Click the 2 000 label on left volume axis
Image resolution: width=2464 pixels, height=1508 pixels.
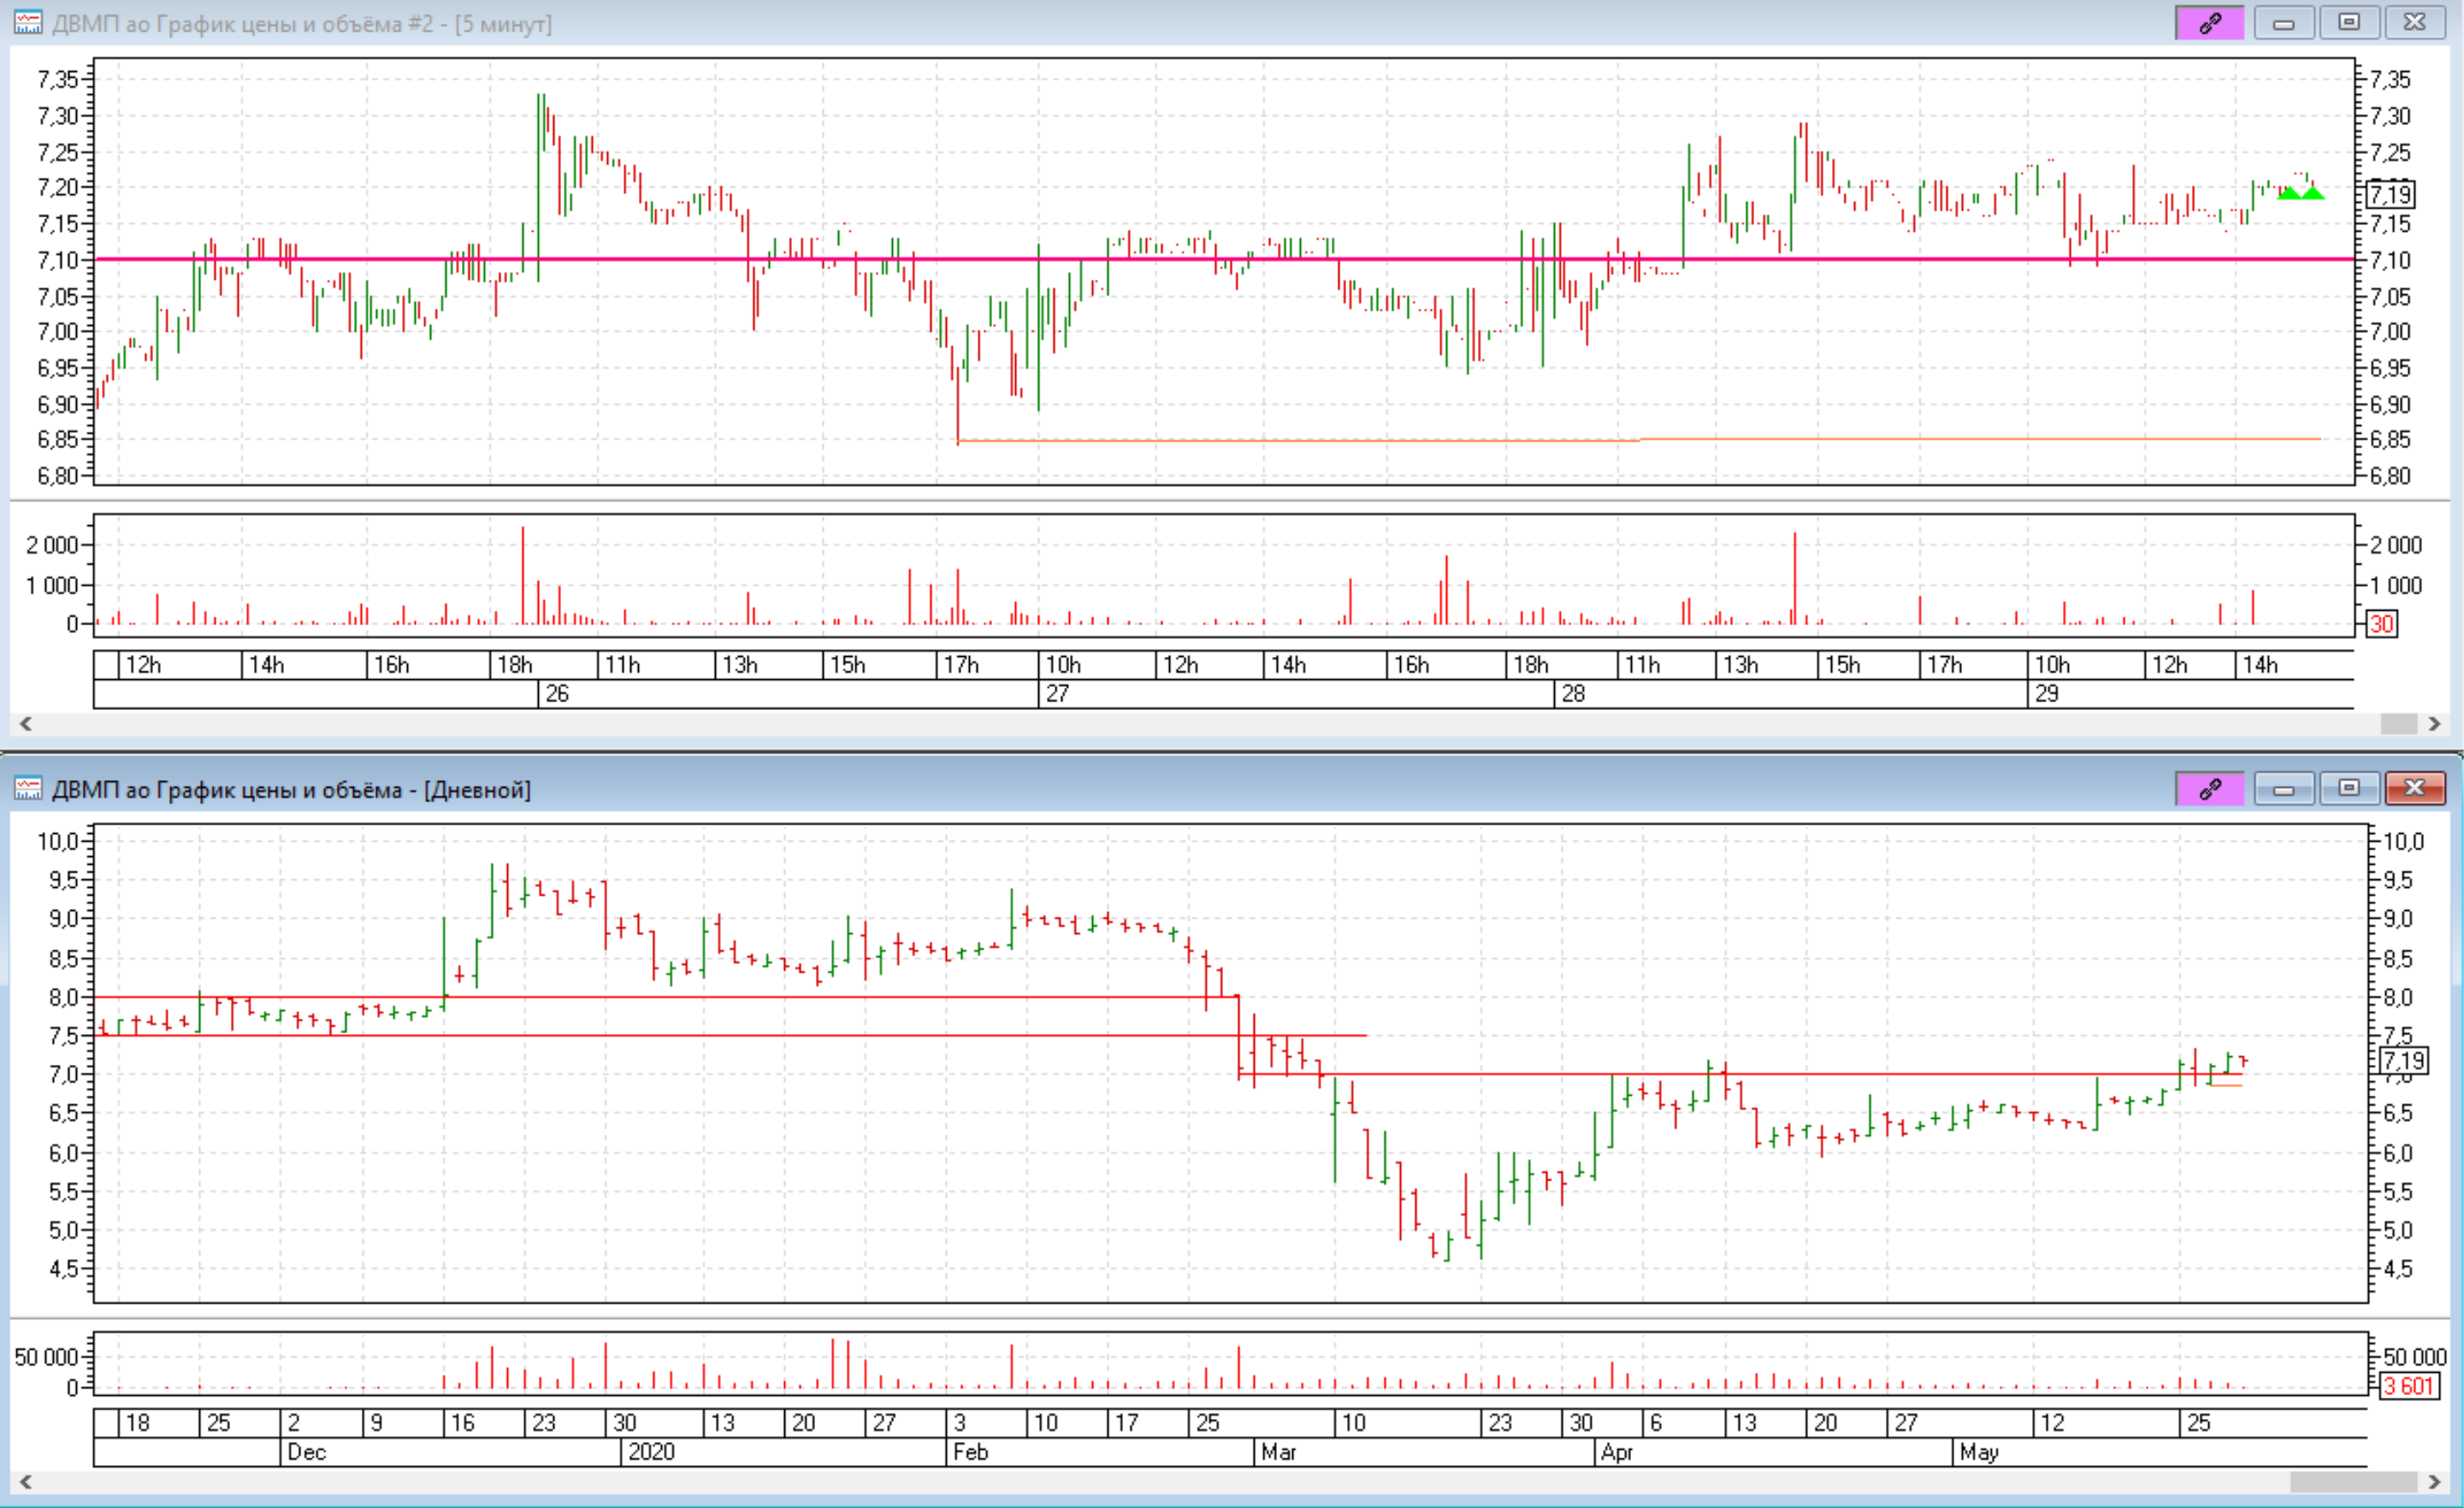click(52, 546)
